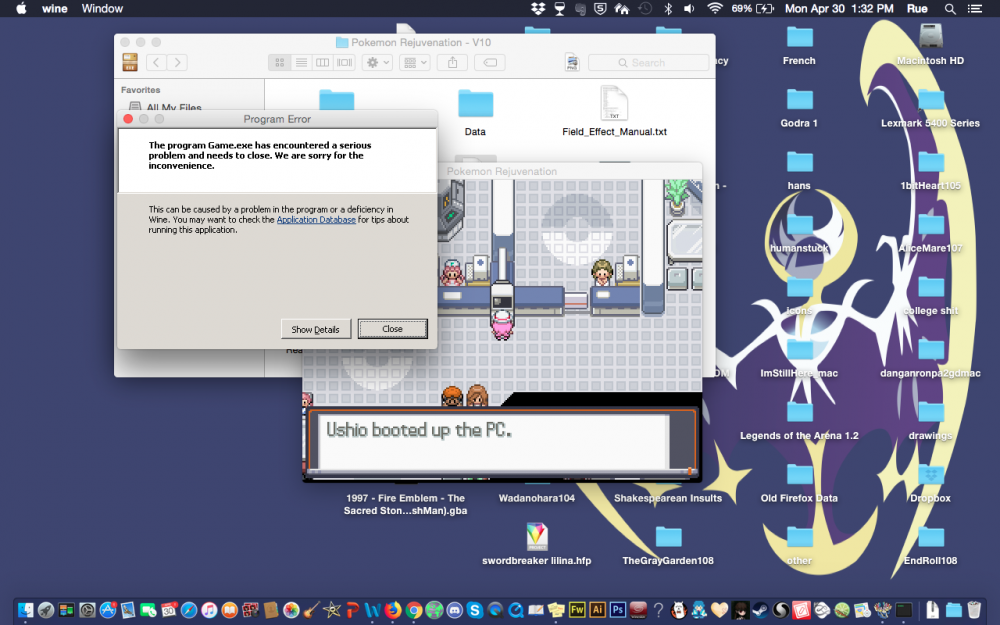1000x625 pixels.
Task: Open the Application Database link
Action: pos(316,219)
